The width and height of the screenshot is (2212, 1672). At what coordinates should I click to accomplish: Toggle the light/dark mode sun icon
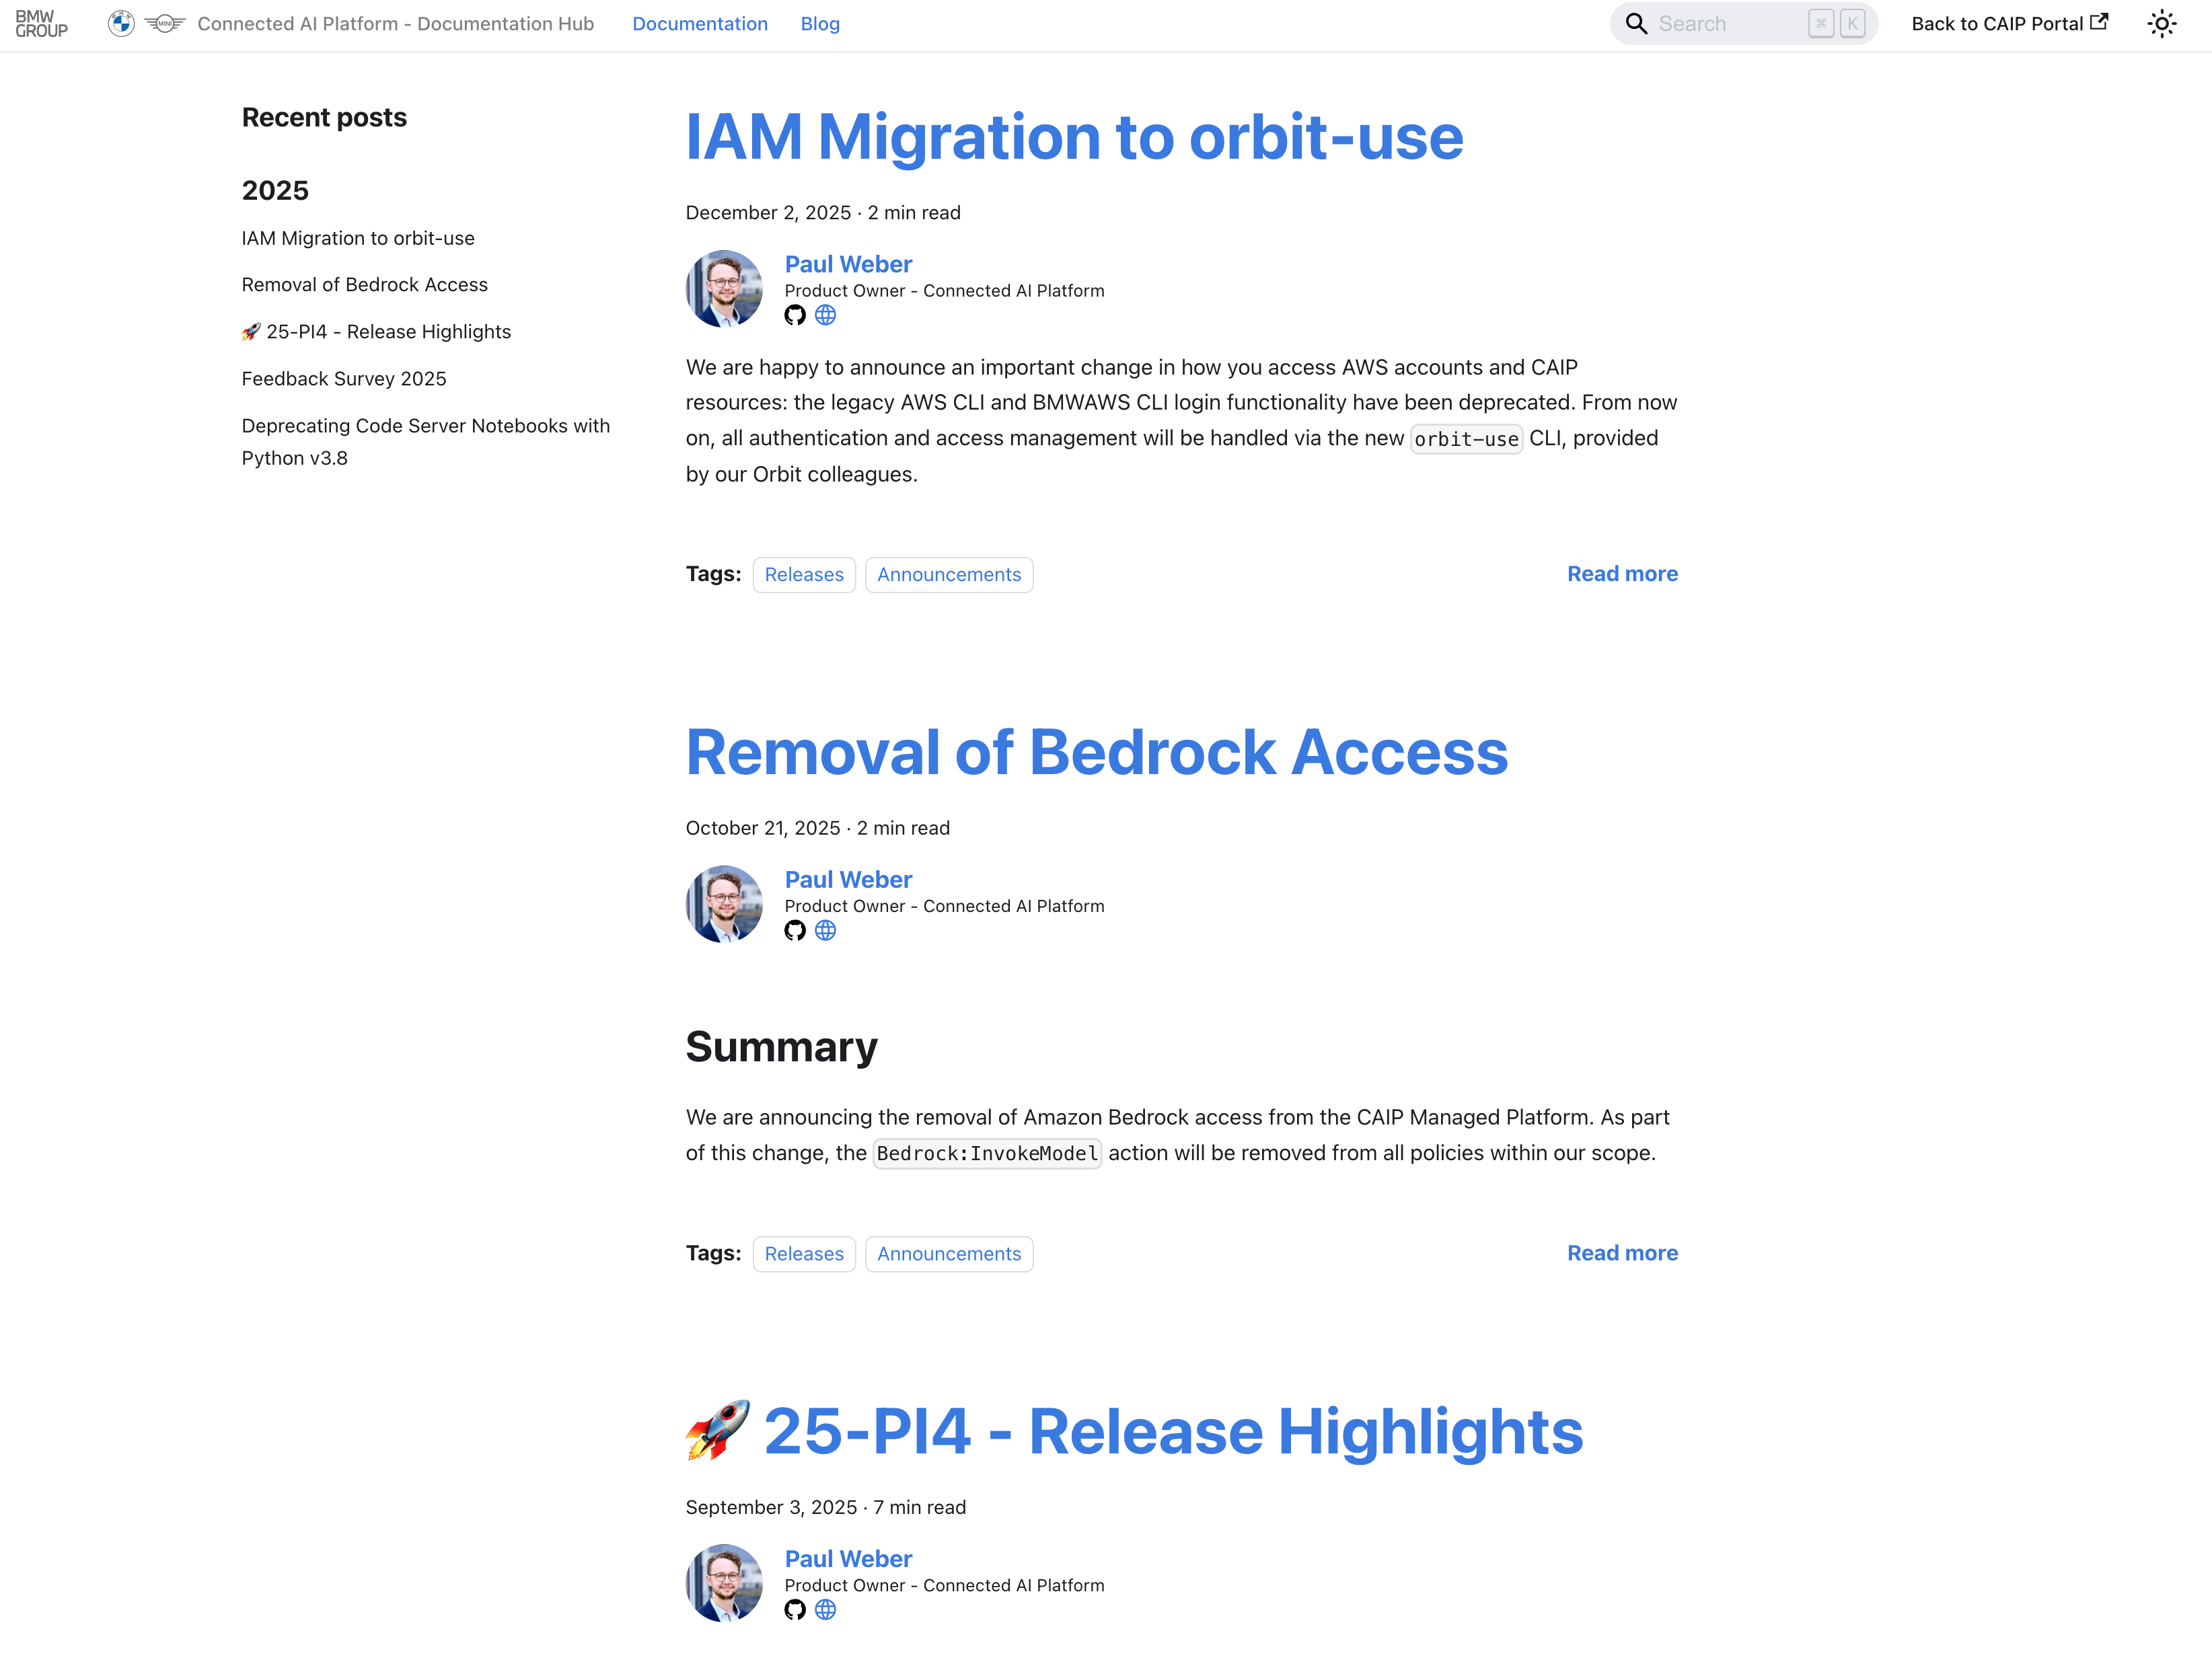pos(2162,24)
